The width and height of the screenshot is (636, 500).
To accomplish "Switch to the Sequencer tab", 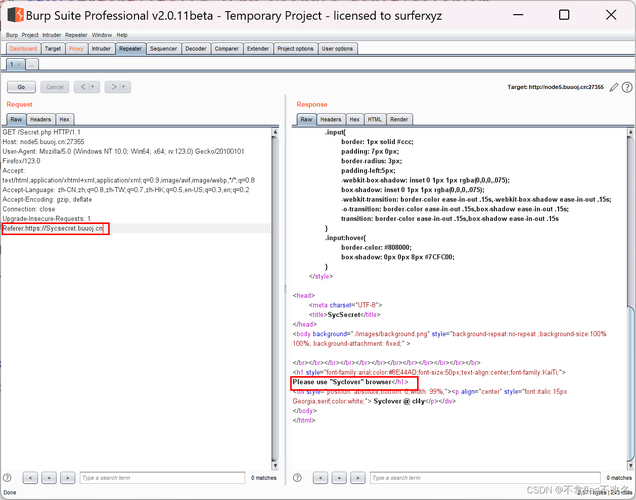I will coord(163,49).
